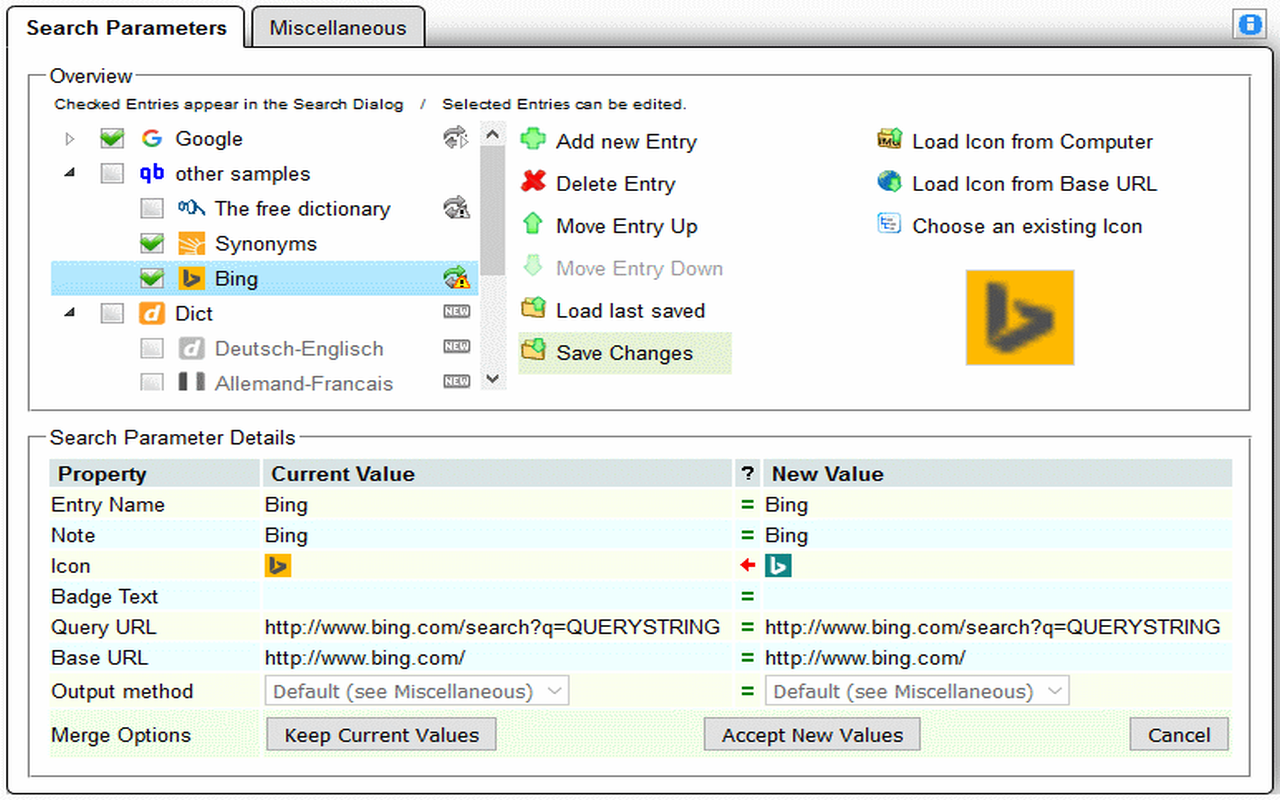Click Load last saved
Viewport: 1280px width, 800px height.
pyautogui.click(x=630, y=311)
